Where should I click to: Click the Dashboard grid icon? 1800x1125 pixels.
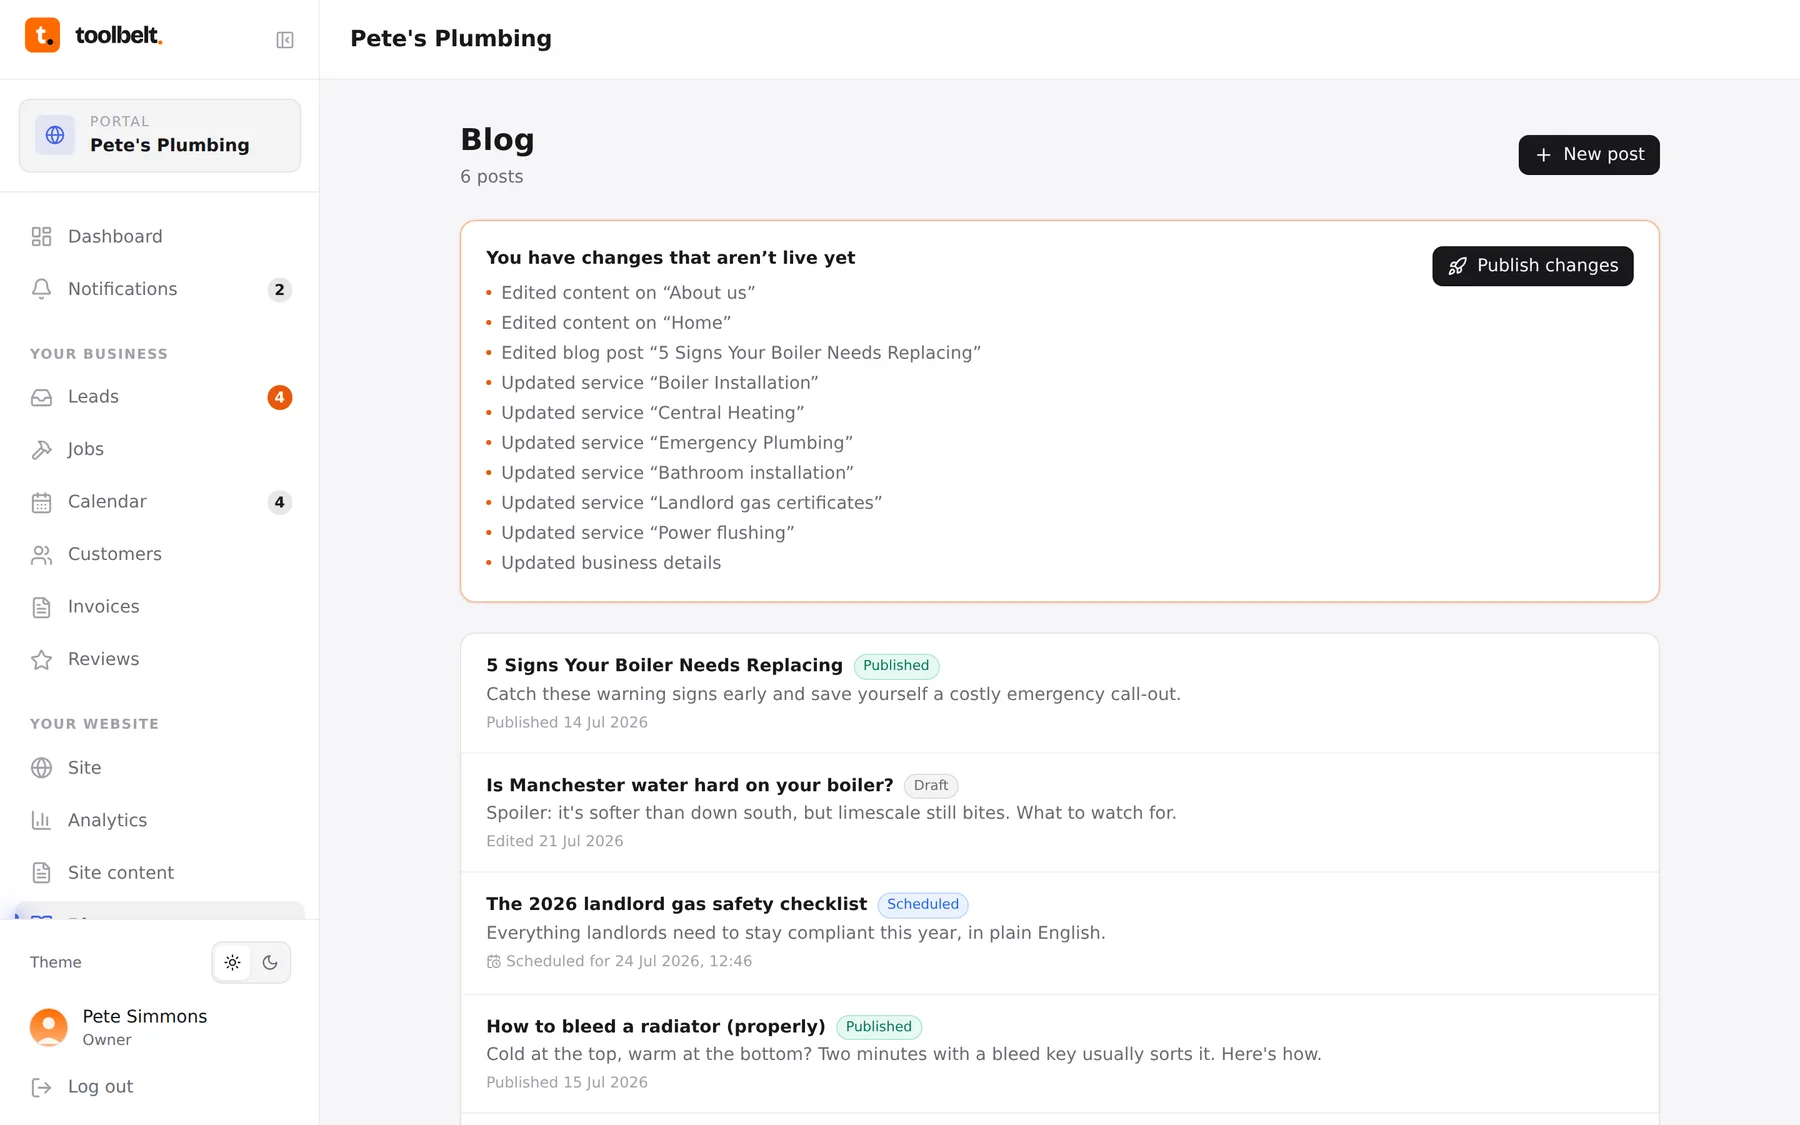(x=41, y=237)
